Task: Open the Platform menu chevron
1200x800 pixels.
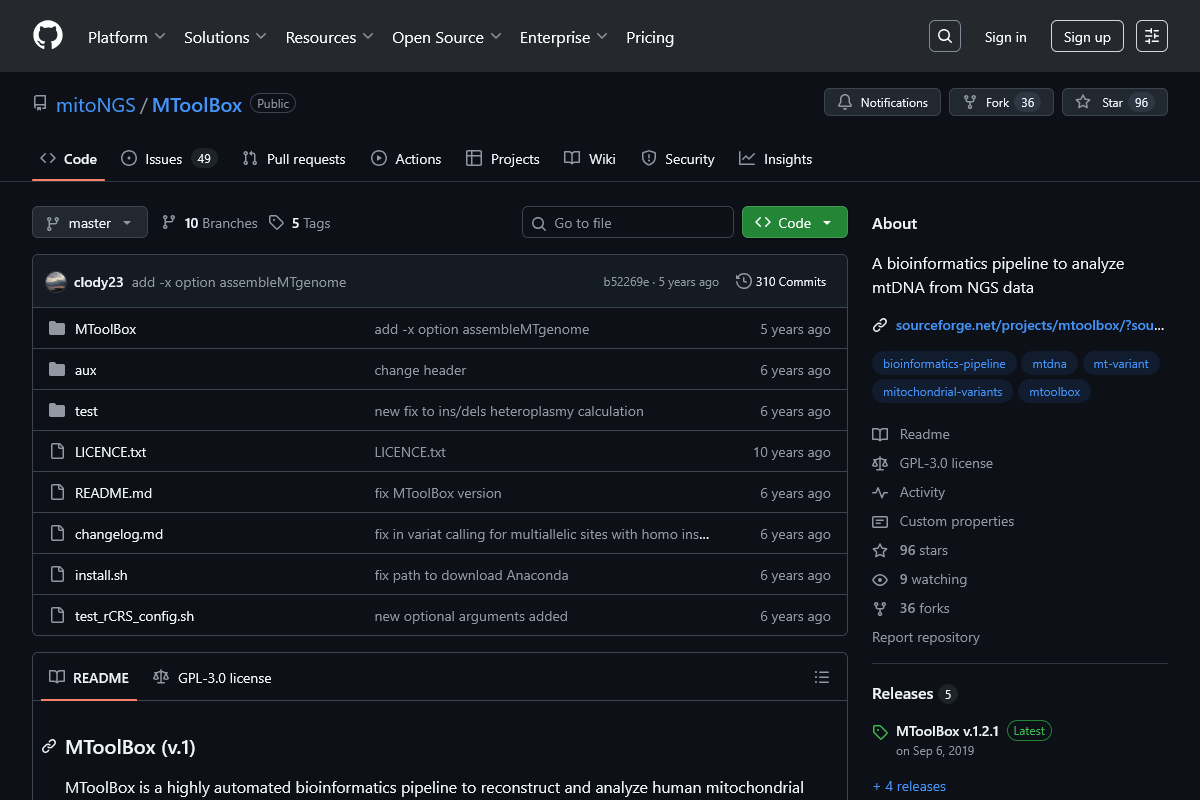Action: pos(162,36)
